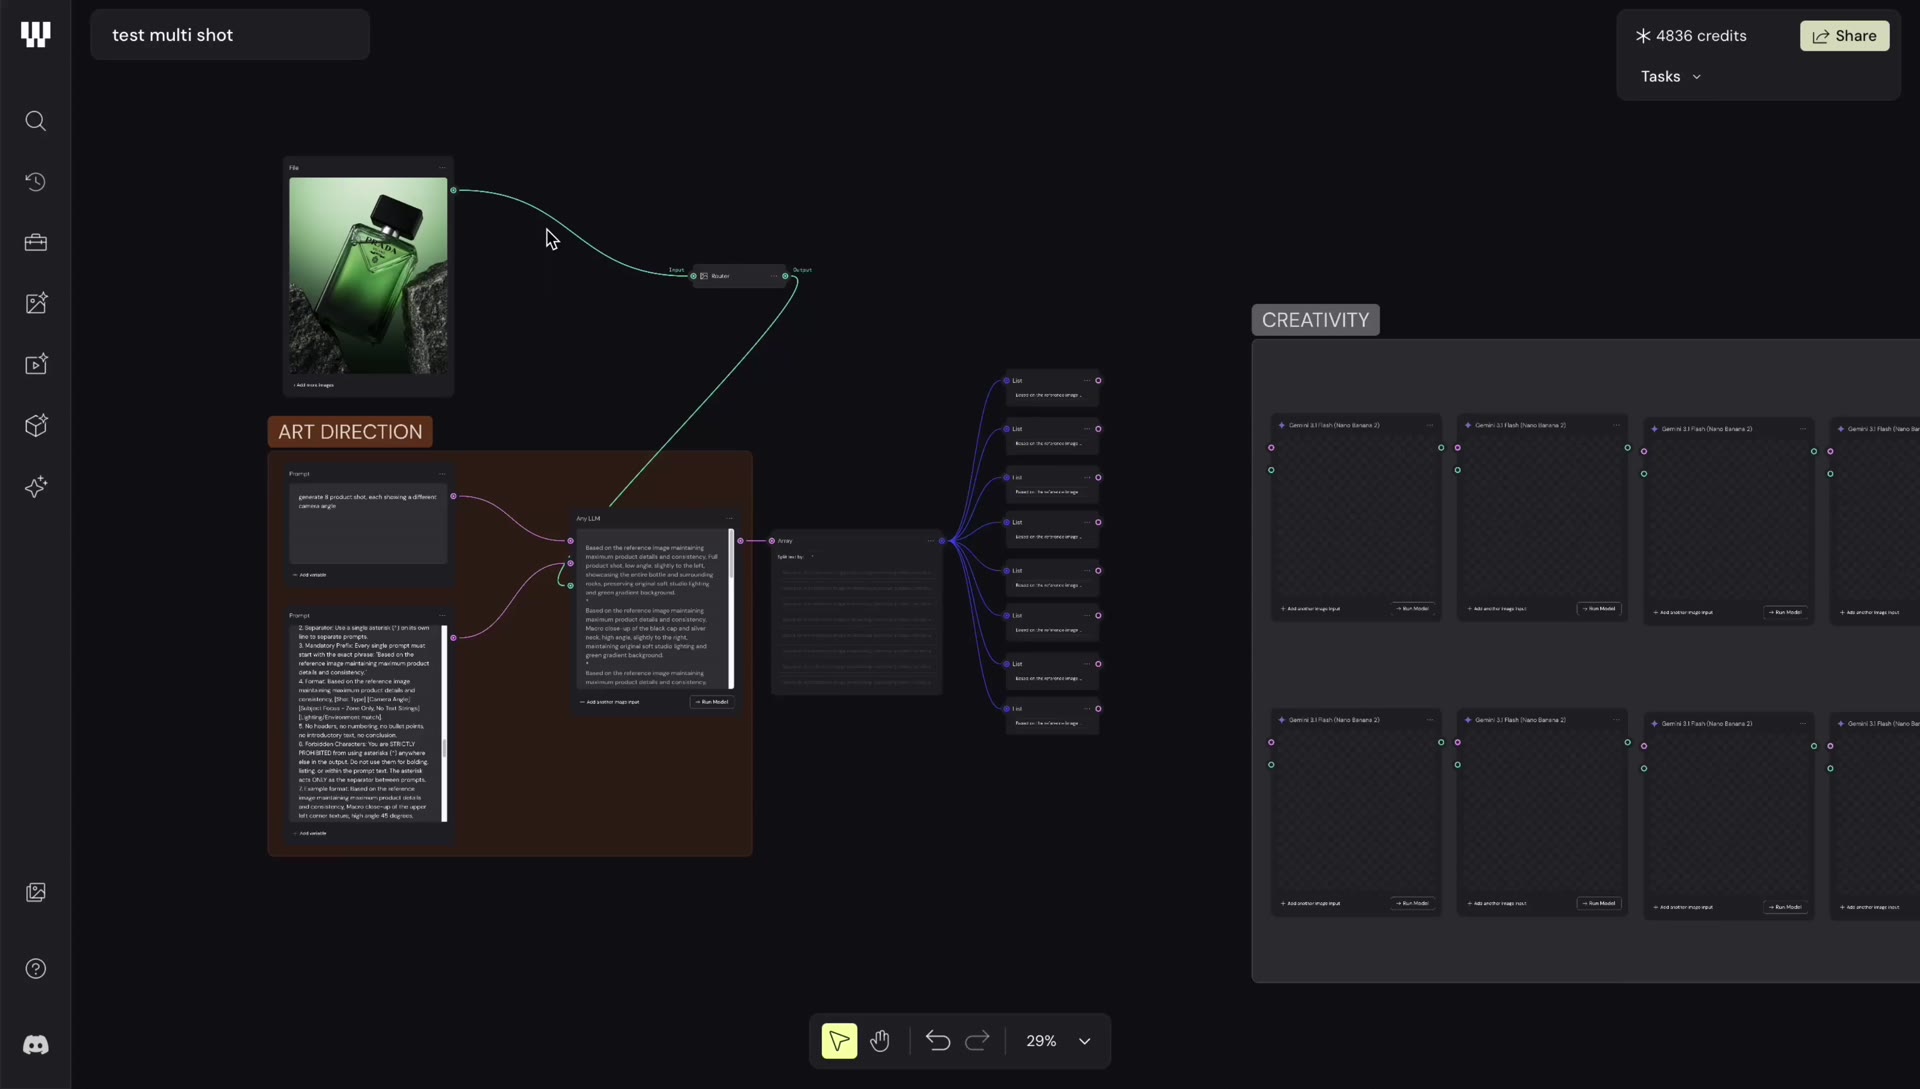
Task: Expand the Tasks dropdown
Action: [x=1671, y=77]
